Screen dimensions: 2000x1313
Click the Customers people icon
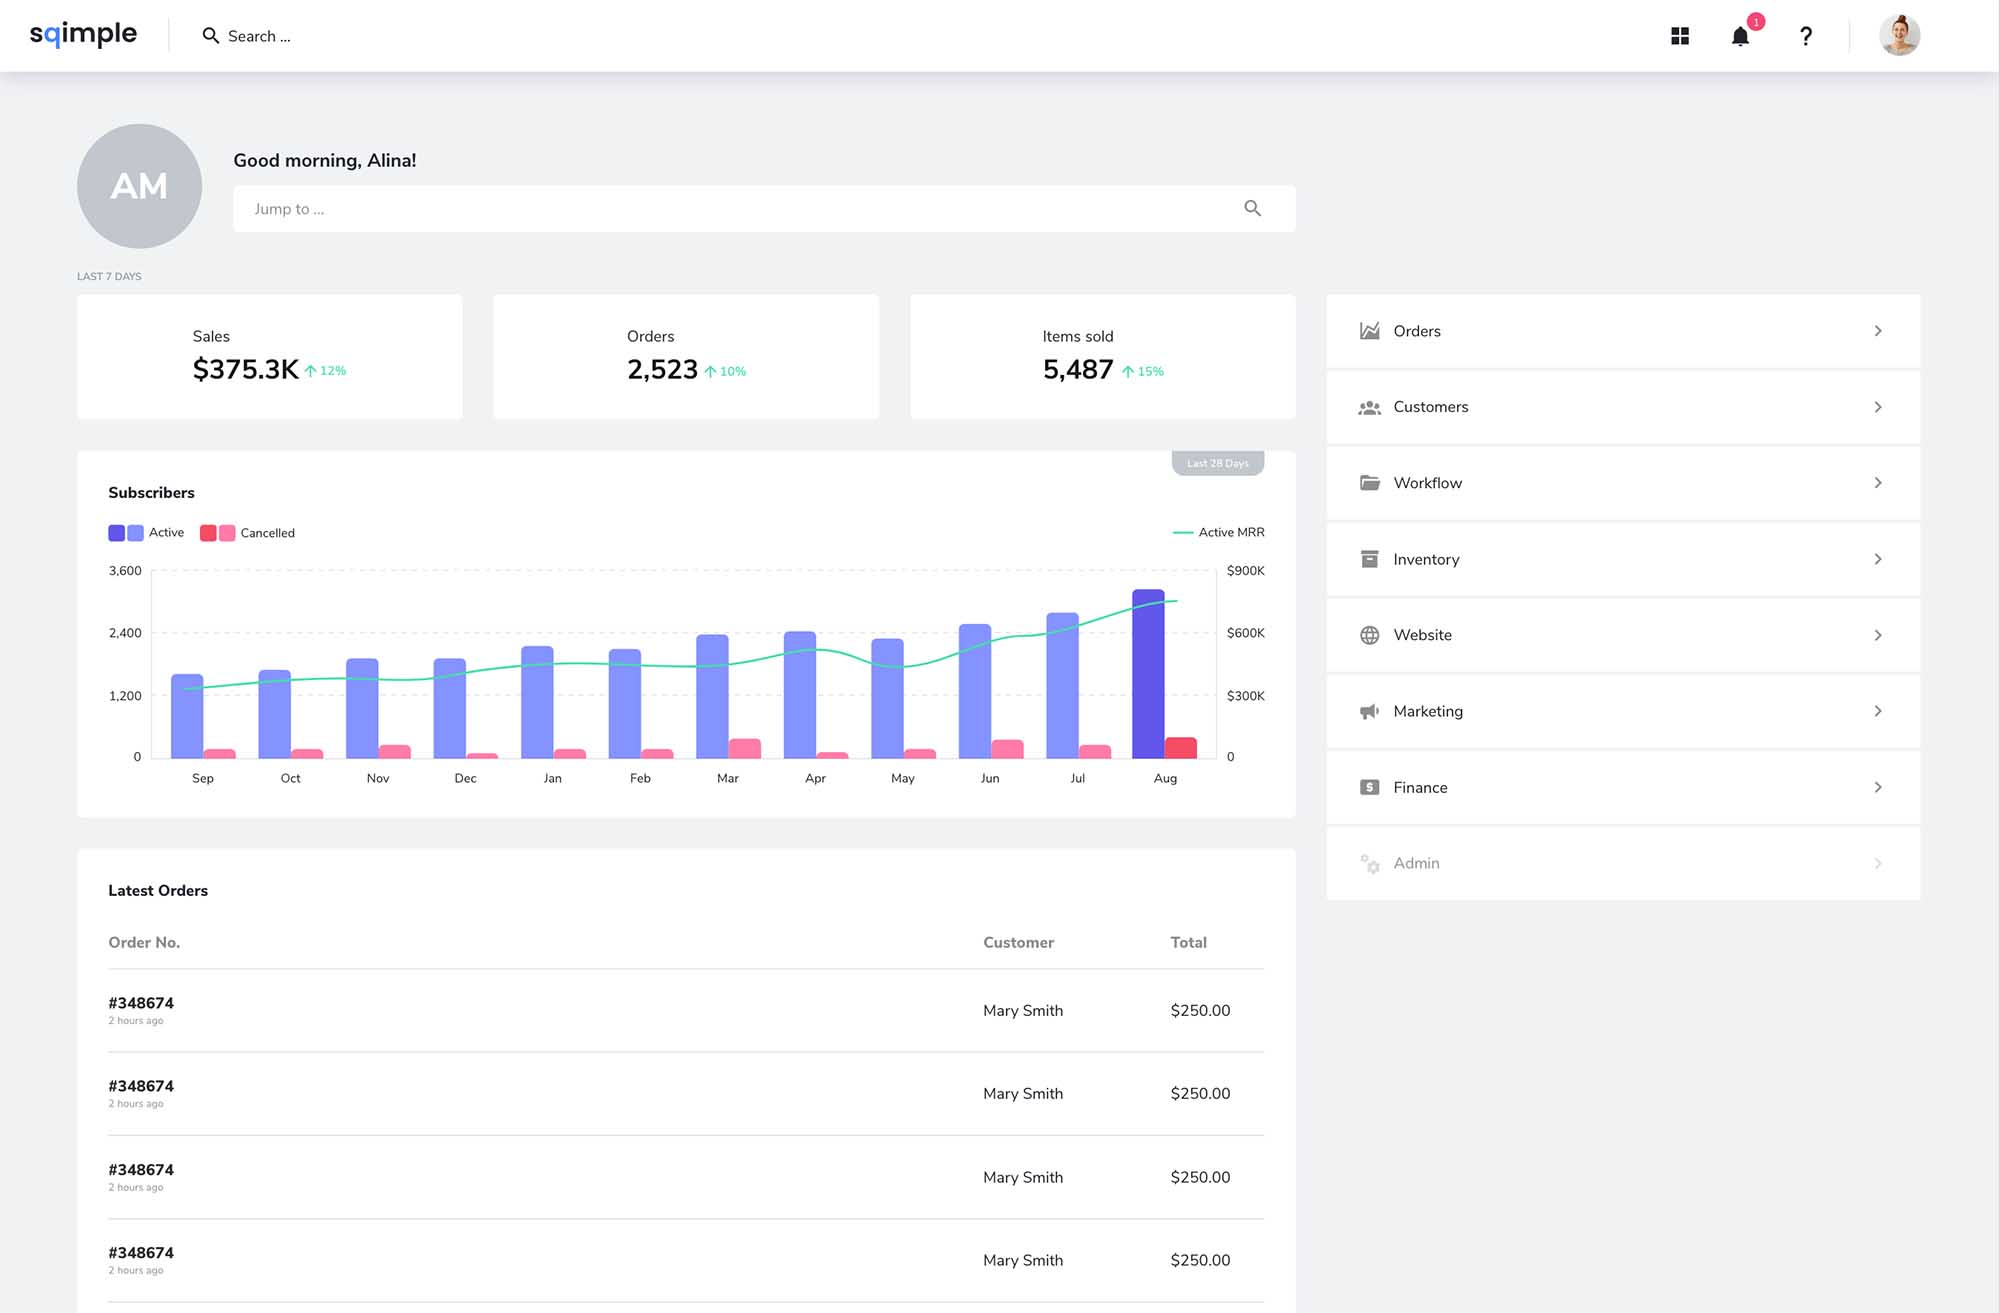click(1369, 407)
